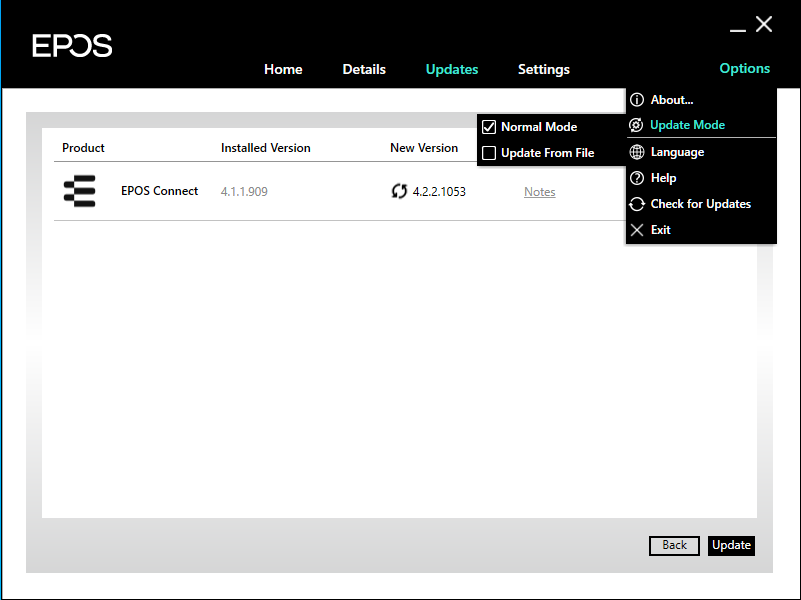Open the Home tab
Viewport: 801px width, 600px height.
tap(283, 69)
